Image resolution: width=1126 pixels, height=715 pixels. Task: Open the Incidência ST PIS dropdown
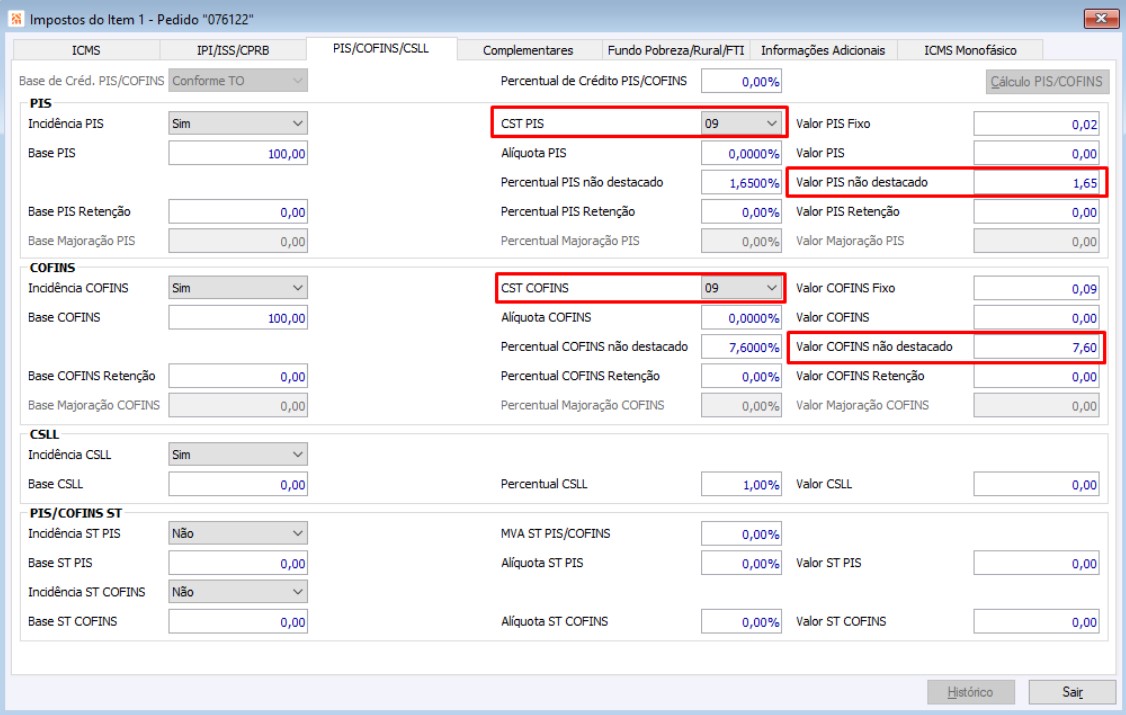click(238, 533)
